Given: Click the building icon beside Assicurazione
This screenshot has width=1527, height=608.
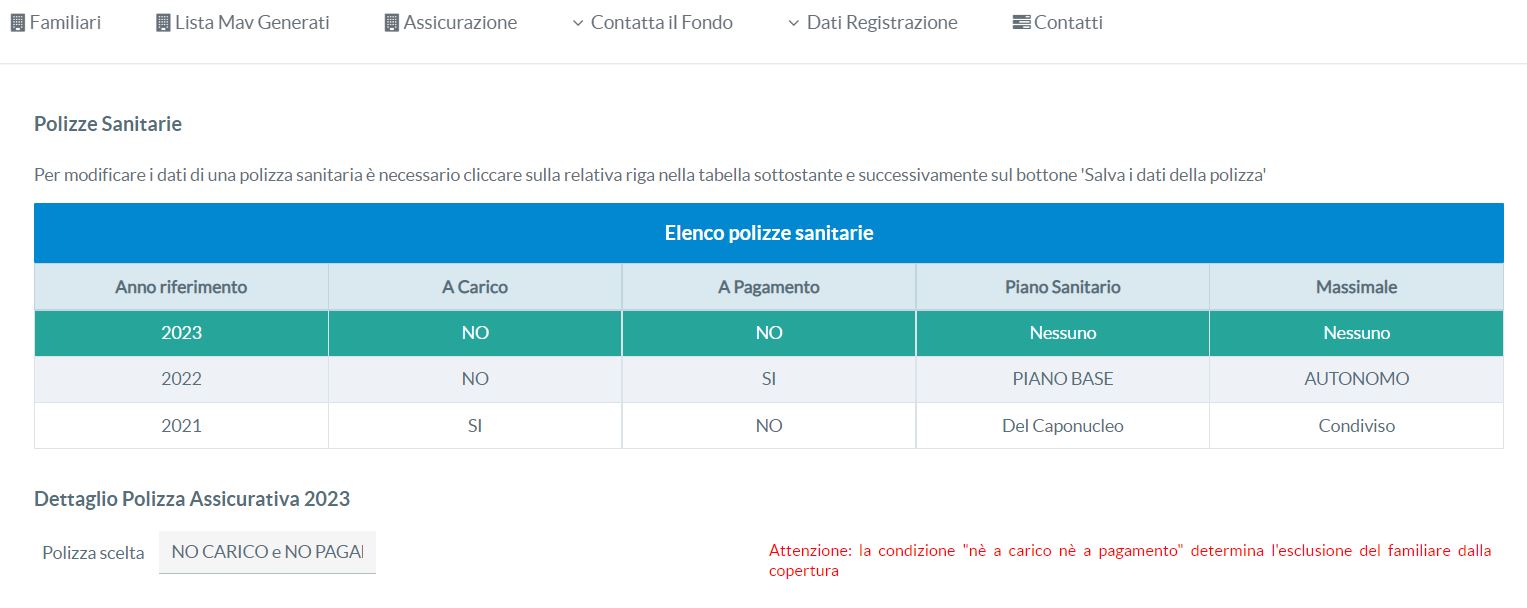Looking at the screenshot, I should tap(392, 23).
